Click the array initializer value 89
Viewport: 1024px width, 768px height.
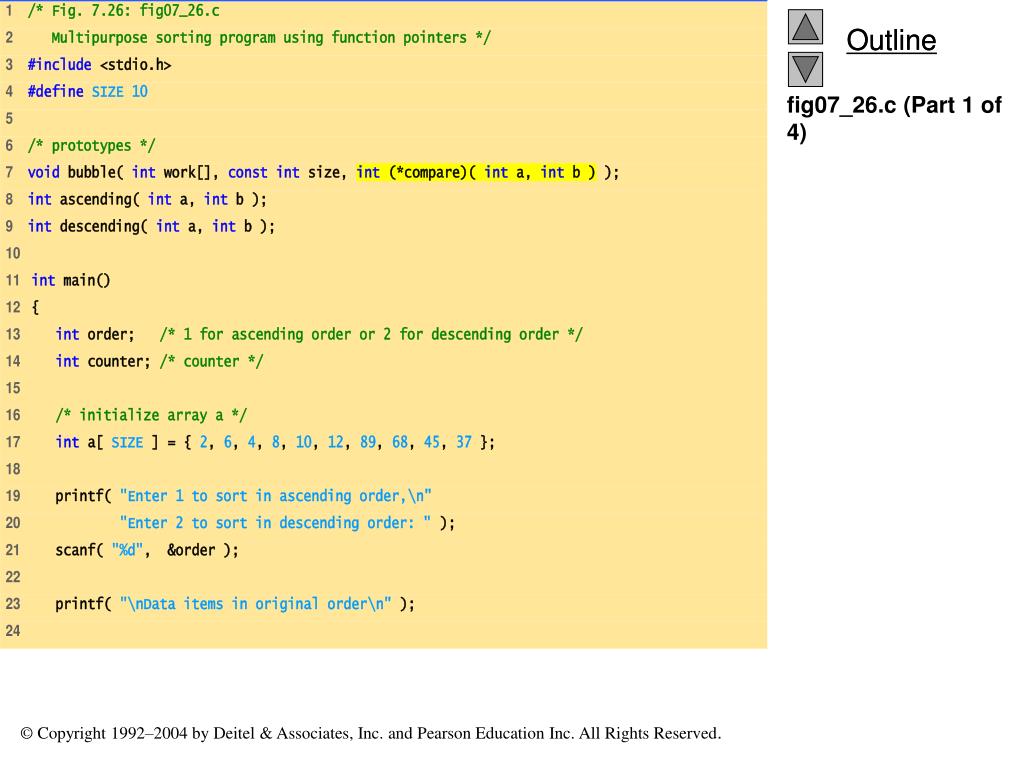tap(368, 442)
